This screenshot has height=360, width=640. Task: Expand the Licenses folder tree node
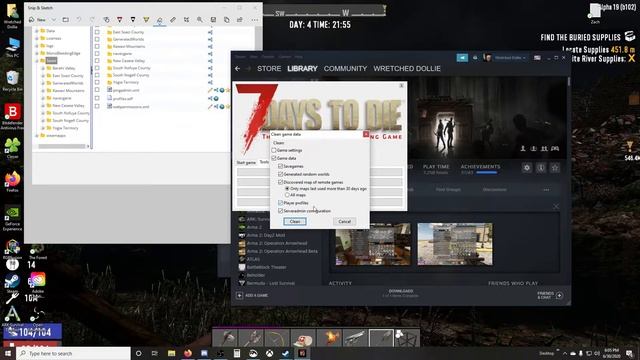click(x=37, y=38)
